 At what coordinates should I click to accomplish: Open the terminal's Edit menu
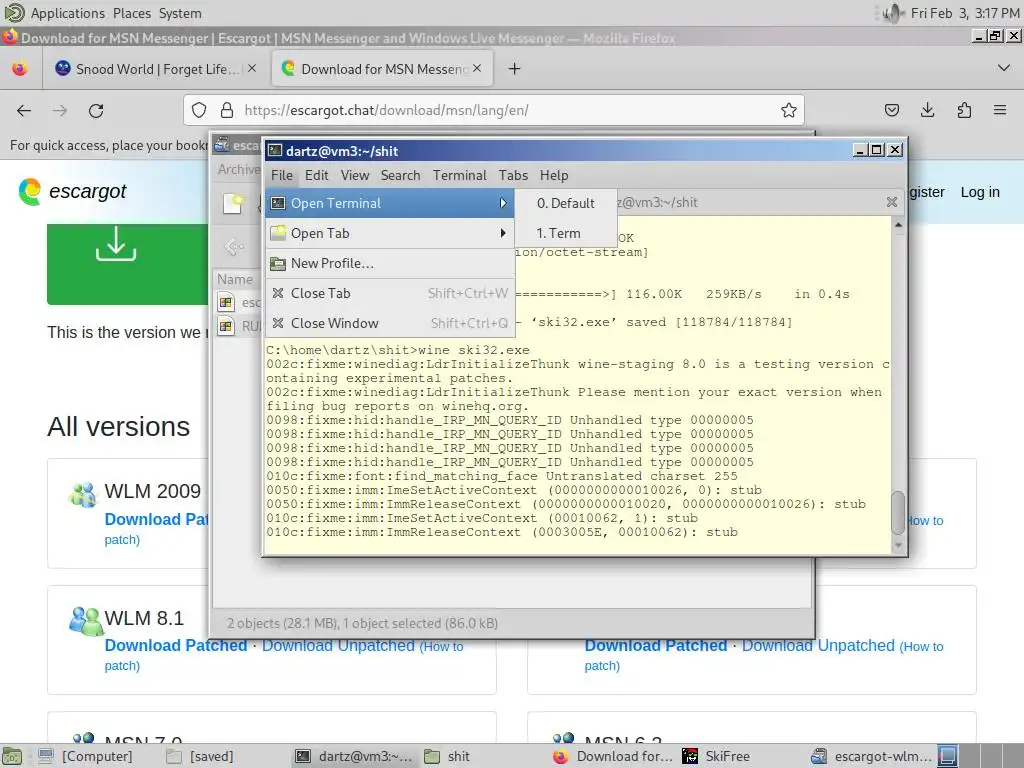tap(317, 175)
